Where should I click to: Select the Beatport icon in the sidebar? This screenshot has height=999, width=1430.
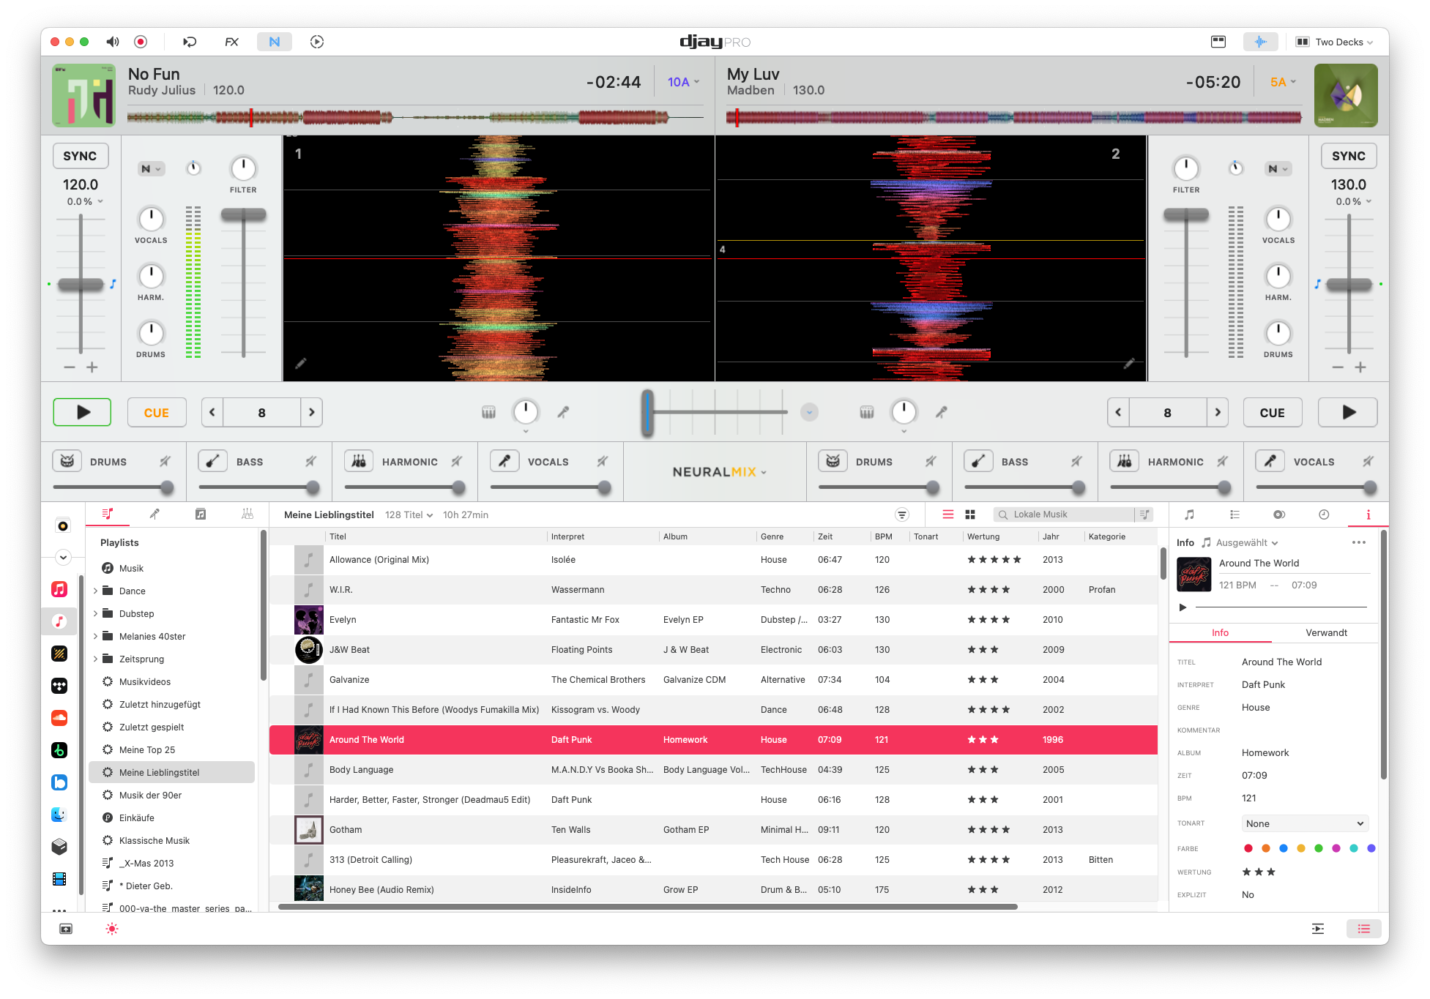(59, 750)
